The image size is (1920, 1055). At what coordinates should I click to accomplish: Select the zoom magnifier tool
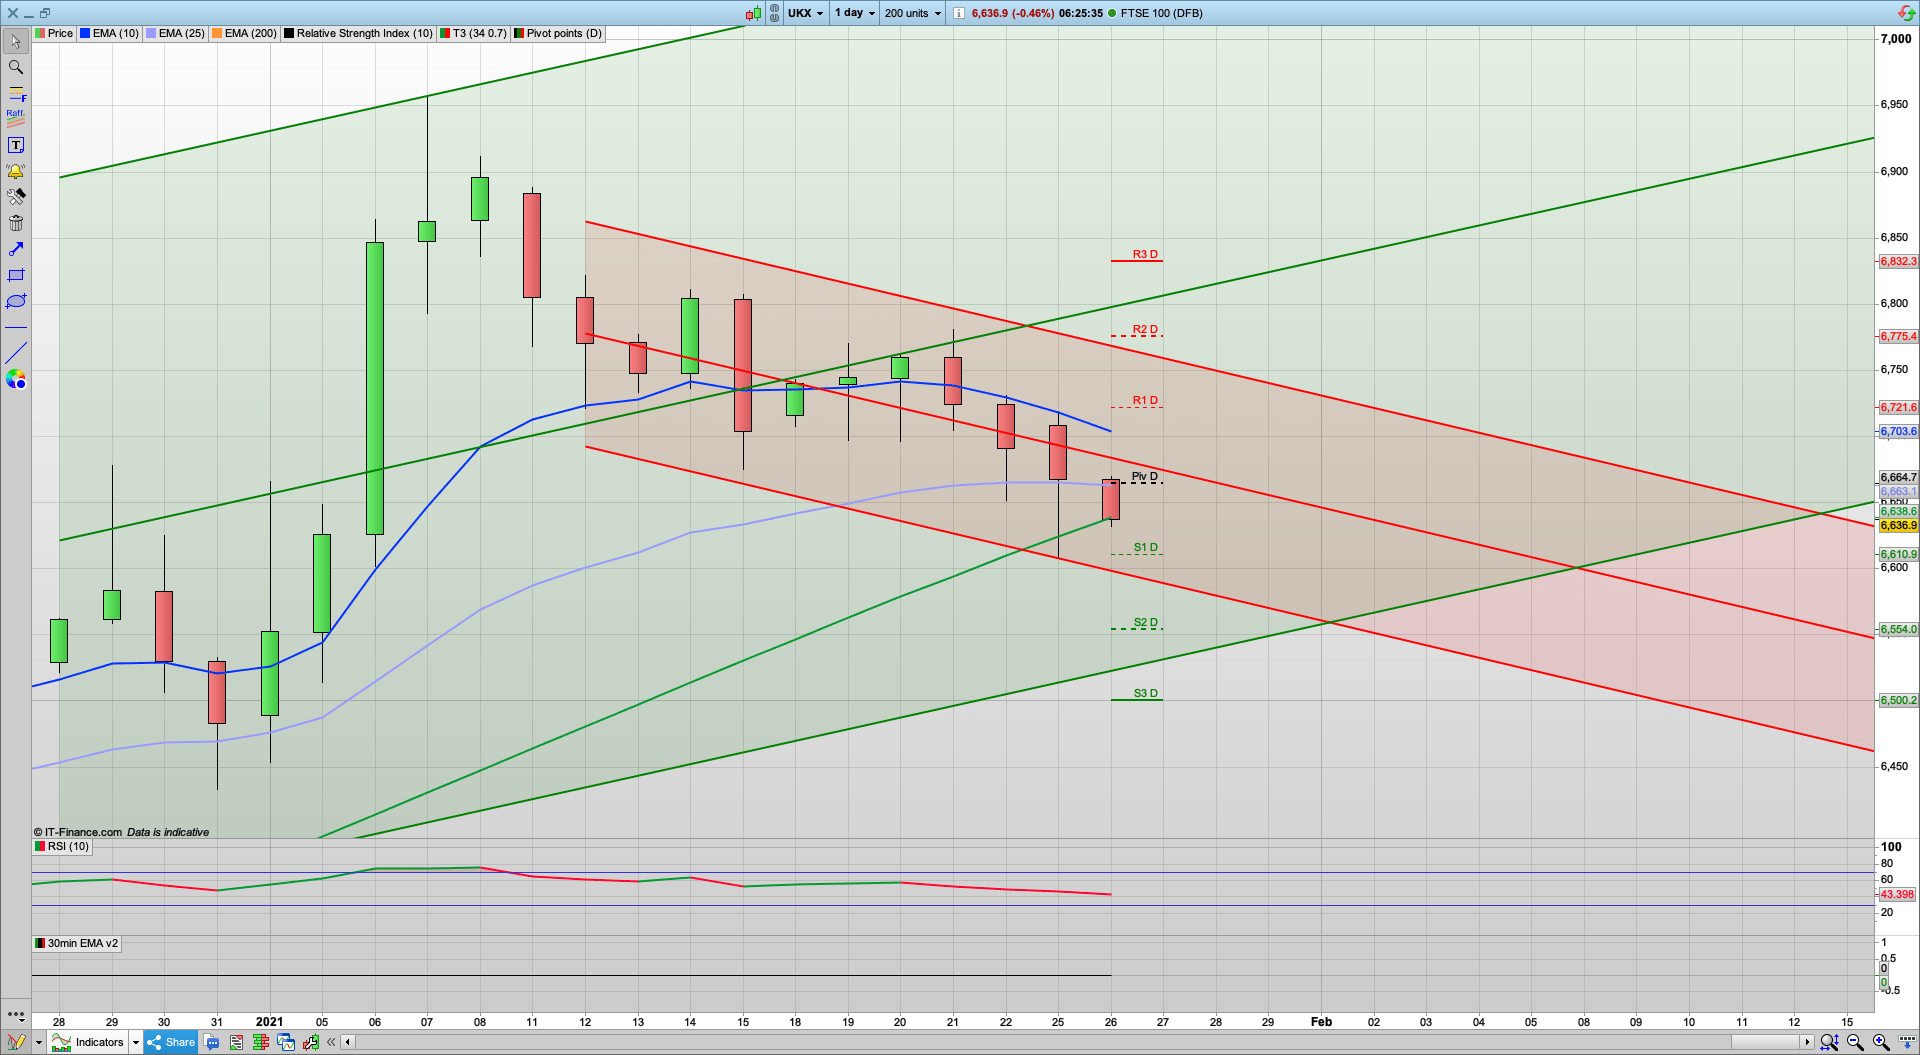tap(15, 67)
